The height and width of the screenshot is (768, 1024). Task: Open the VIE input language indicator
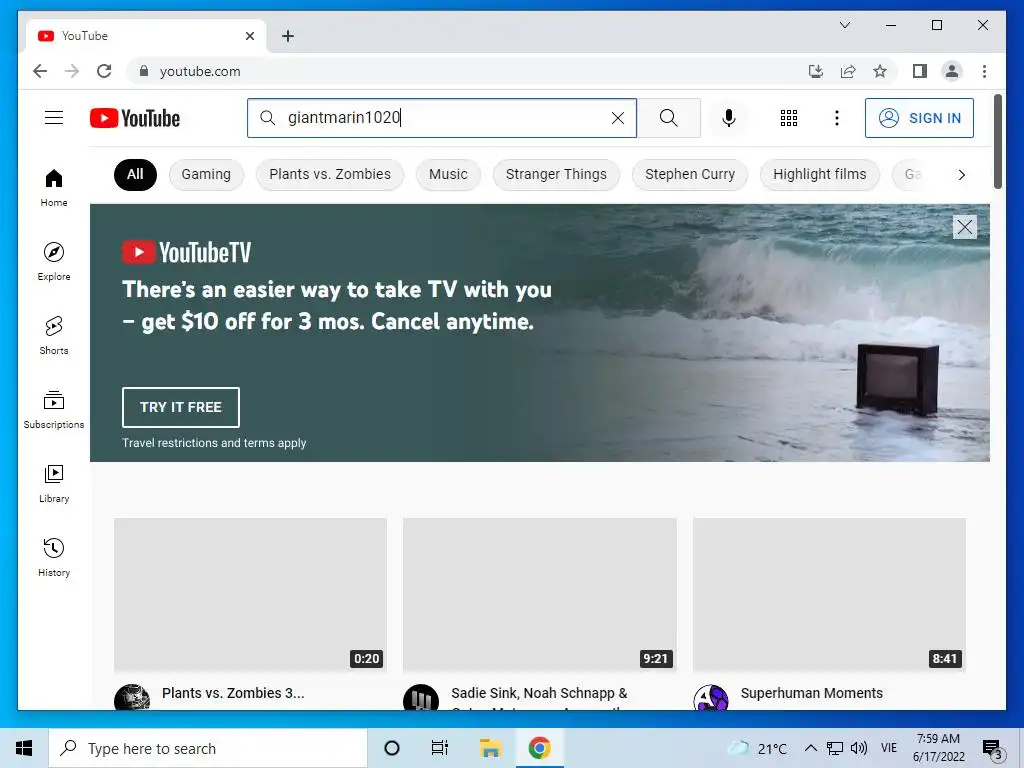889,748
